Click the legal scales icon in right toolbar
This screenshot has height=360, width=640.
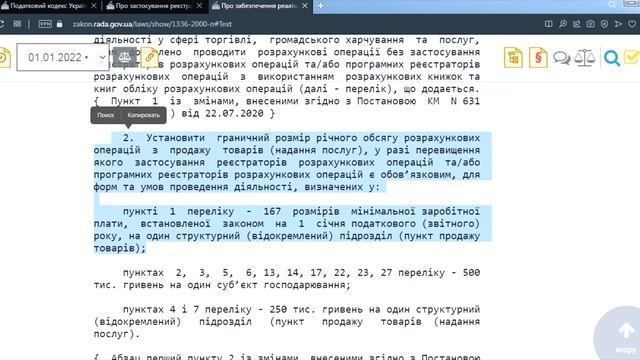point(584,58)
